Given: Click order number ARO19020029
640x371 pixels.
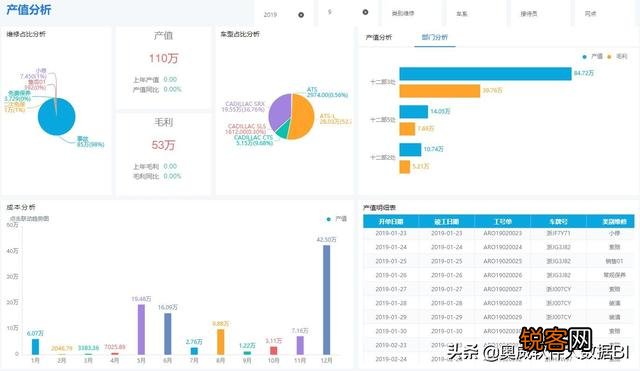Looking at the screenshot, I should pos(502,317).
